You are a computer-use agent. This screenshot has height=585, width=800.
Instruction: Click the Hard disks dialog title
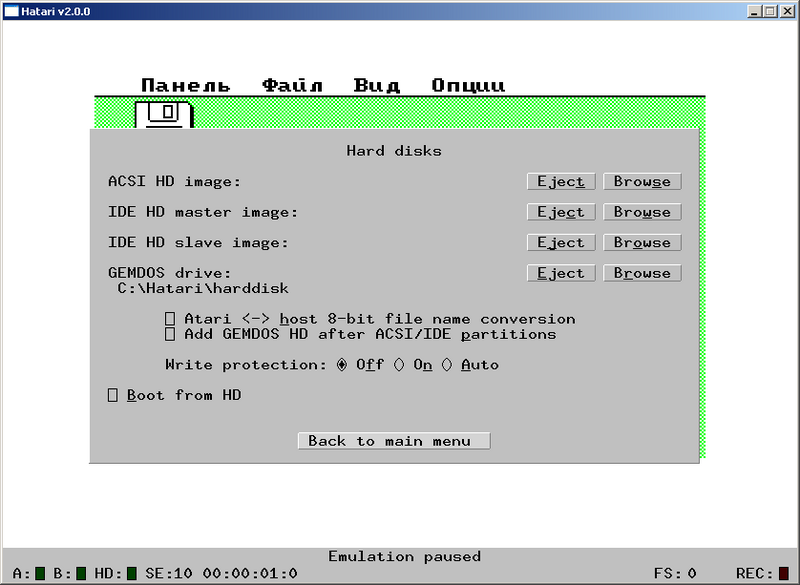394,151
